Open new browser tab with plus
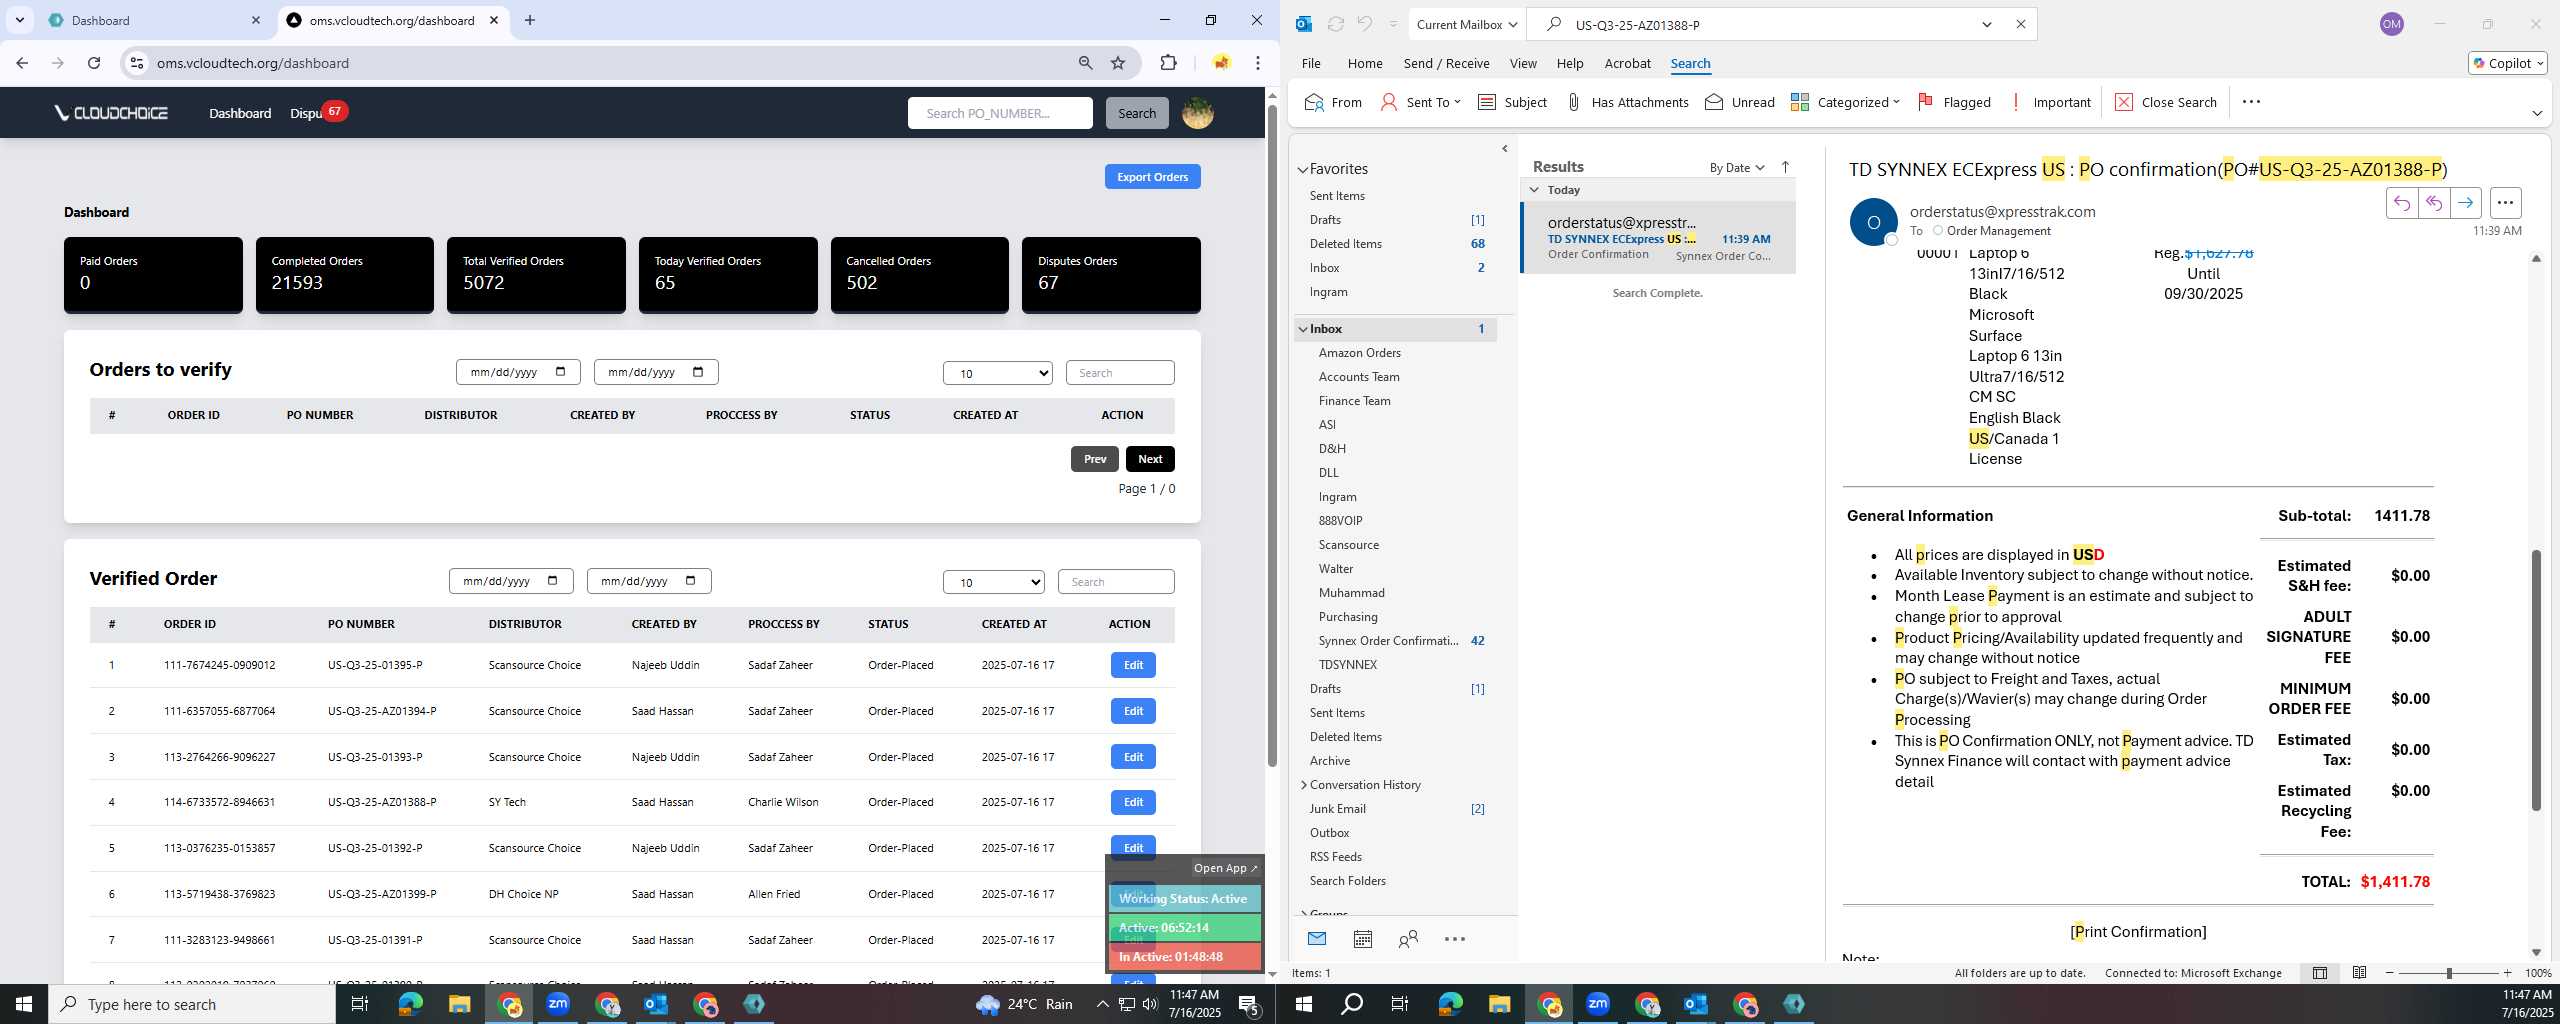Viewport: 2560px width, 1024px height. click(530, 20)
